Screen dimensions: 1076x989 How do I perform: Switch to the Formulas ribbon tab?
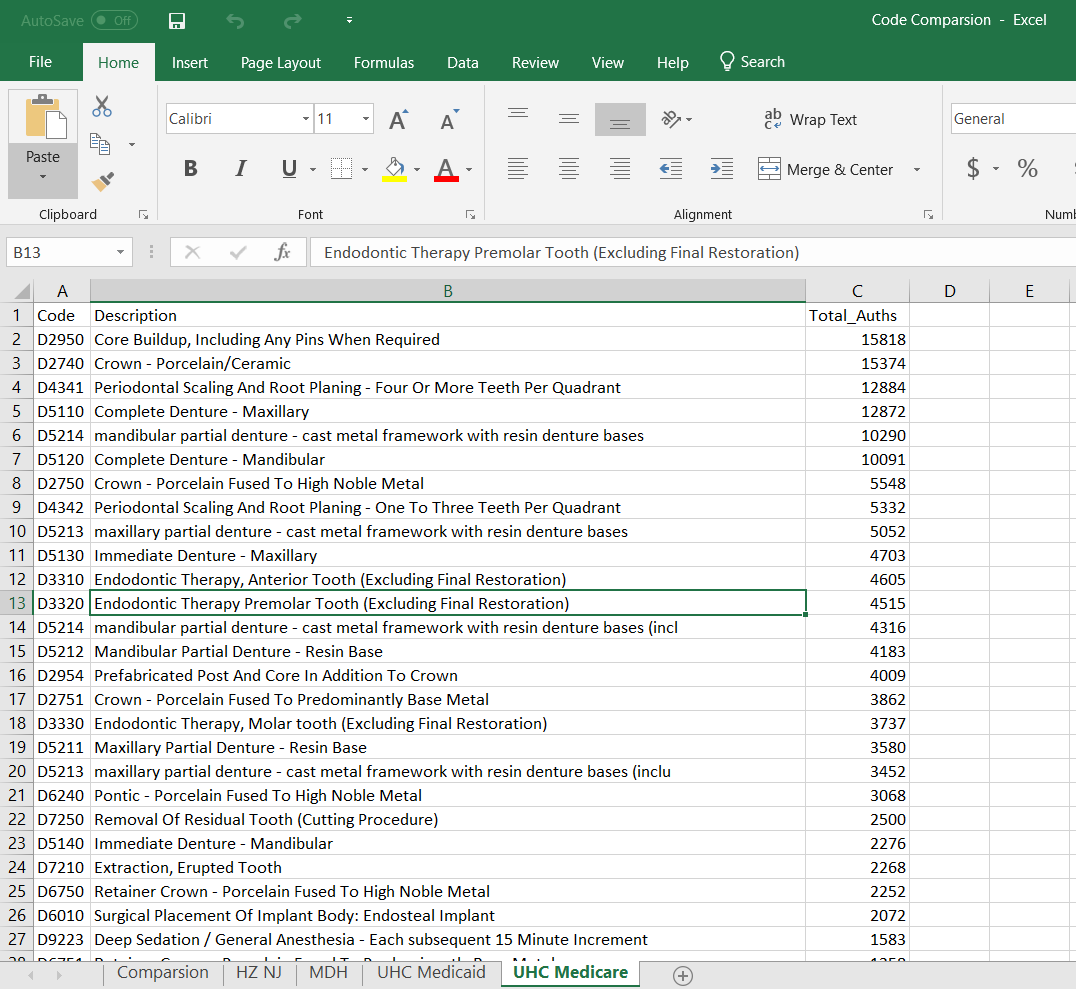click(384, 62)
